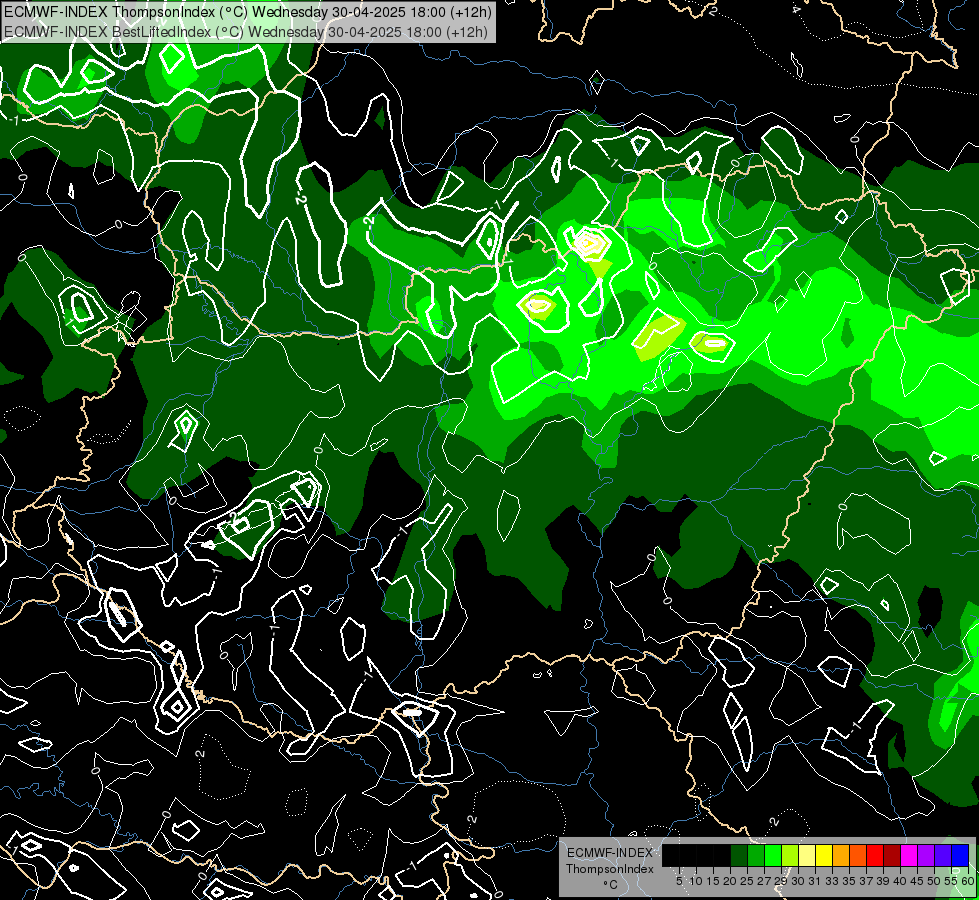Click the legend tick value 60
Screen dimensions: 979x900
coord(968,881)
